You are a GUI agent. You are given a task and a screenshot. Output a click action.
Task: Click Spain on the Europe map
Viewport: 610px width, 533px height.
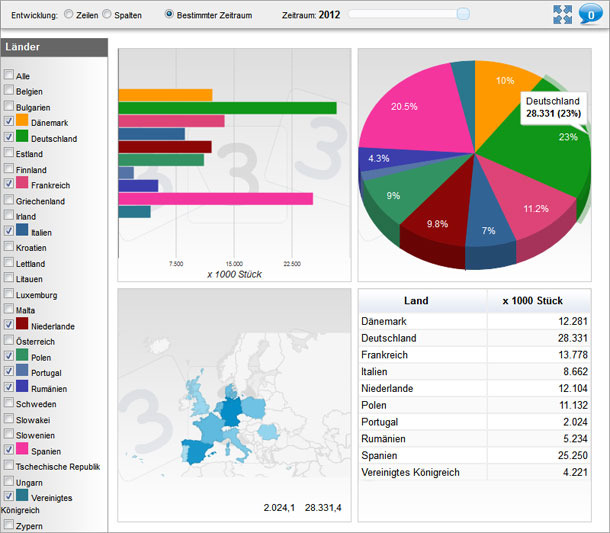click(x=198, y=451)
